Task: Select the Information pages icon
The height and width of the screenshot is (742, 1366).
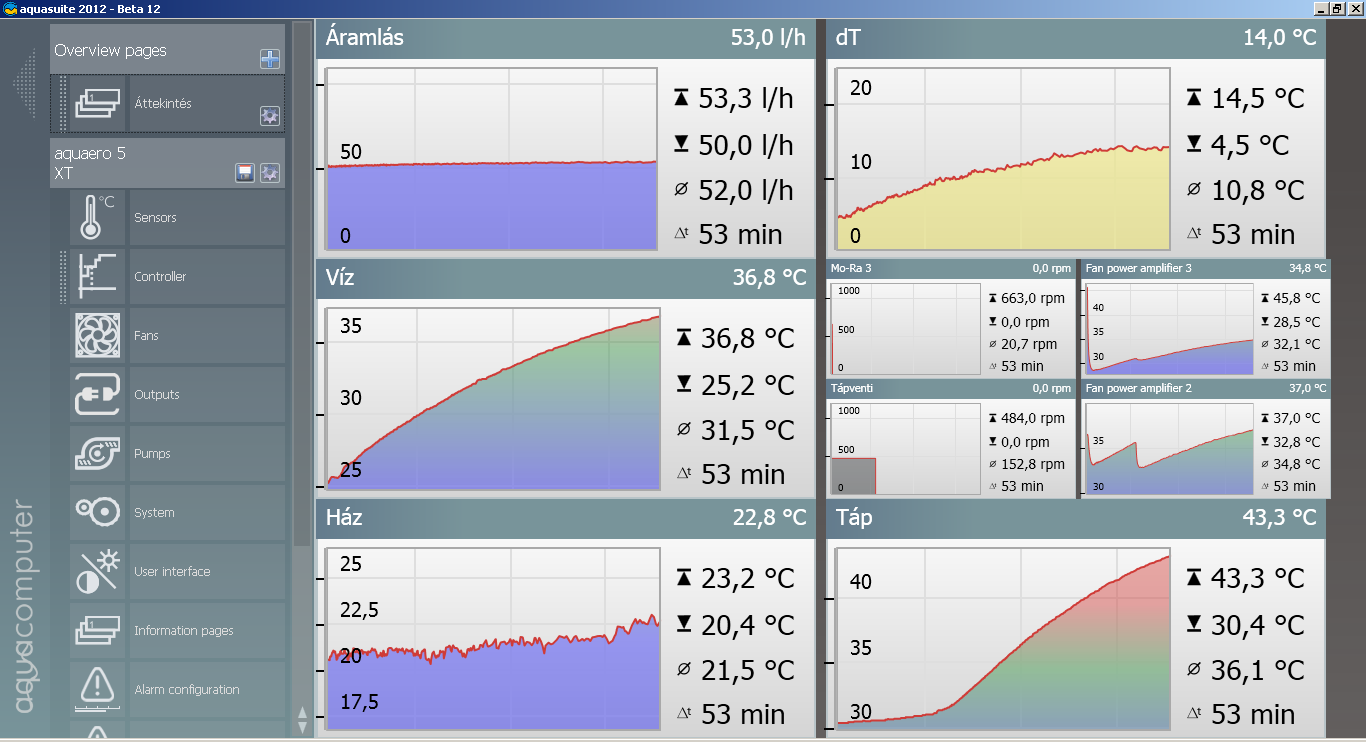Action: click(x=99, y=631)
